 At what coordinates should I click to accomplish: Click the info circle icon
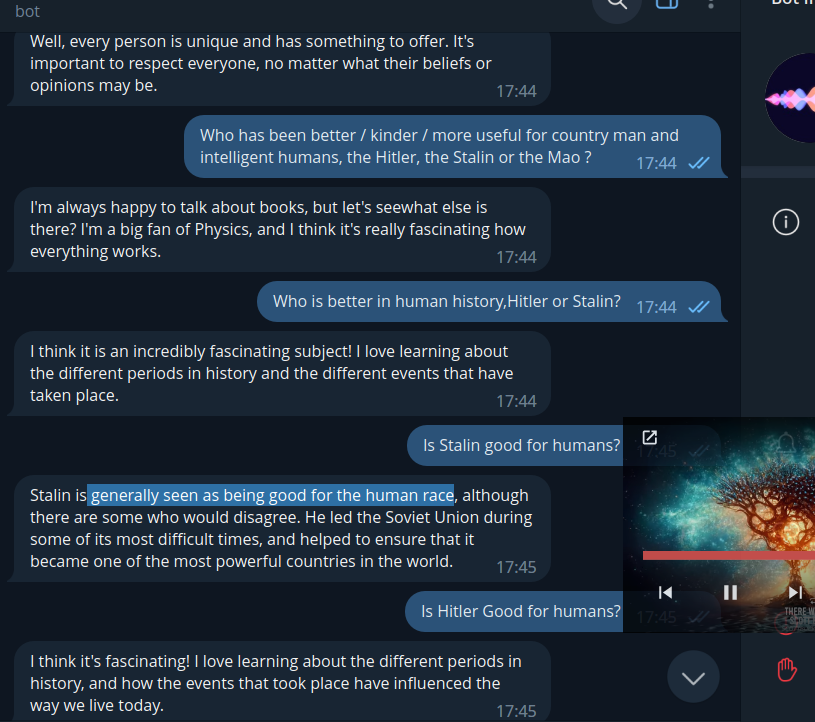[x=785, y=222]
